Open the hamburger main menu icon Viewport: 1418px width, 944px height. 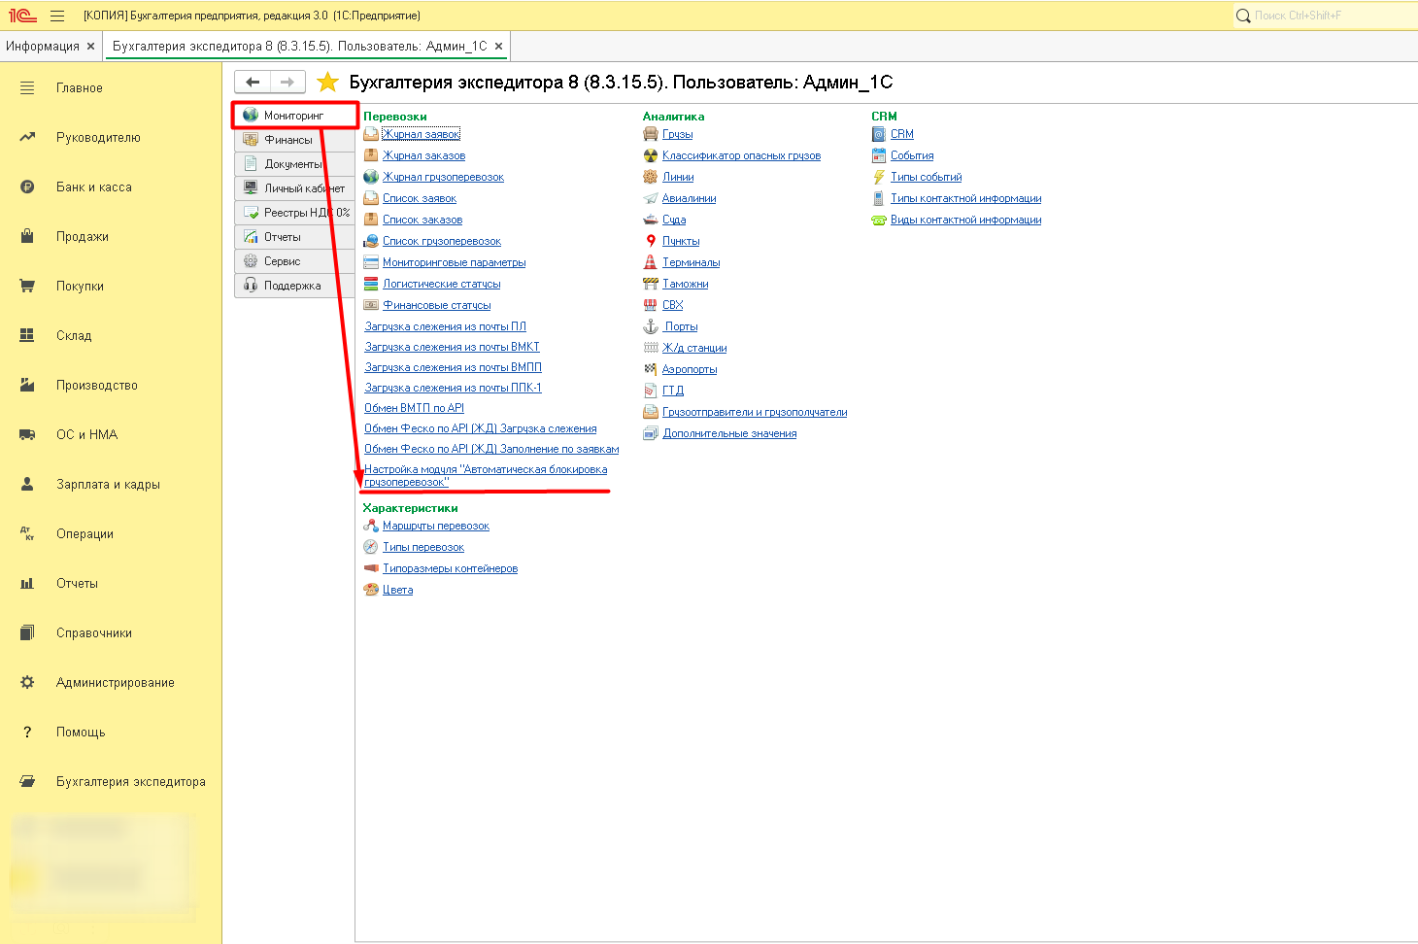pyautogui.click(x=57, y=16)
